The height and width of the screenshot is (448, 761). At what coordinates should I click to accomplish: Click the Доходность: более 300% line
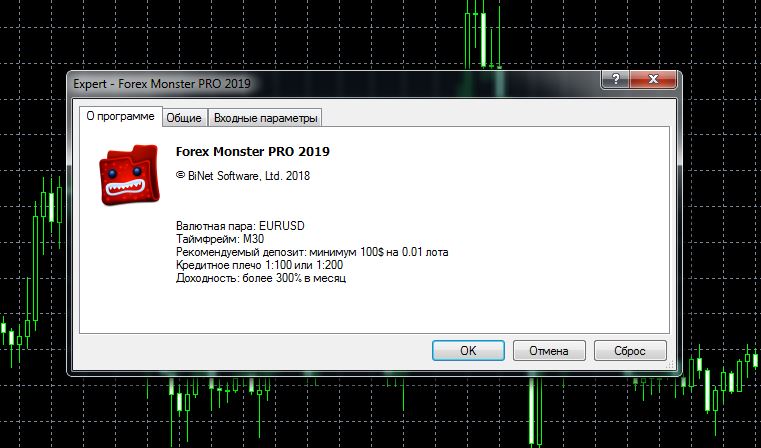click(261, 278)
